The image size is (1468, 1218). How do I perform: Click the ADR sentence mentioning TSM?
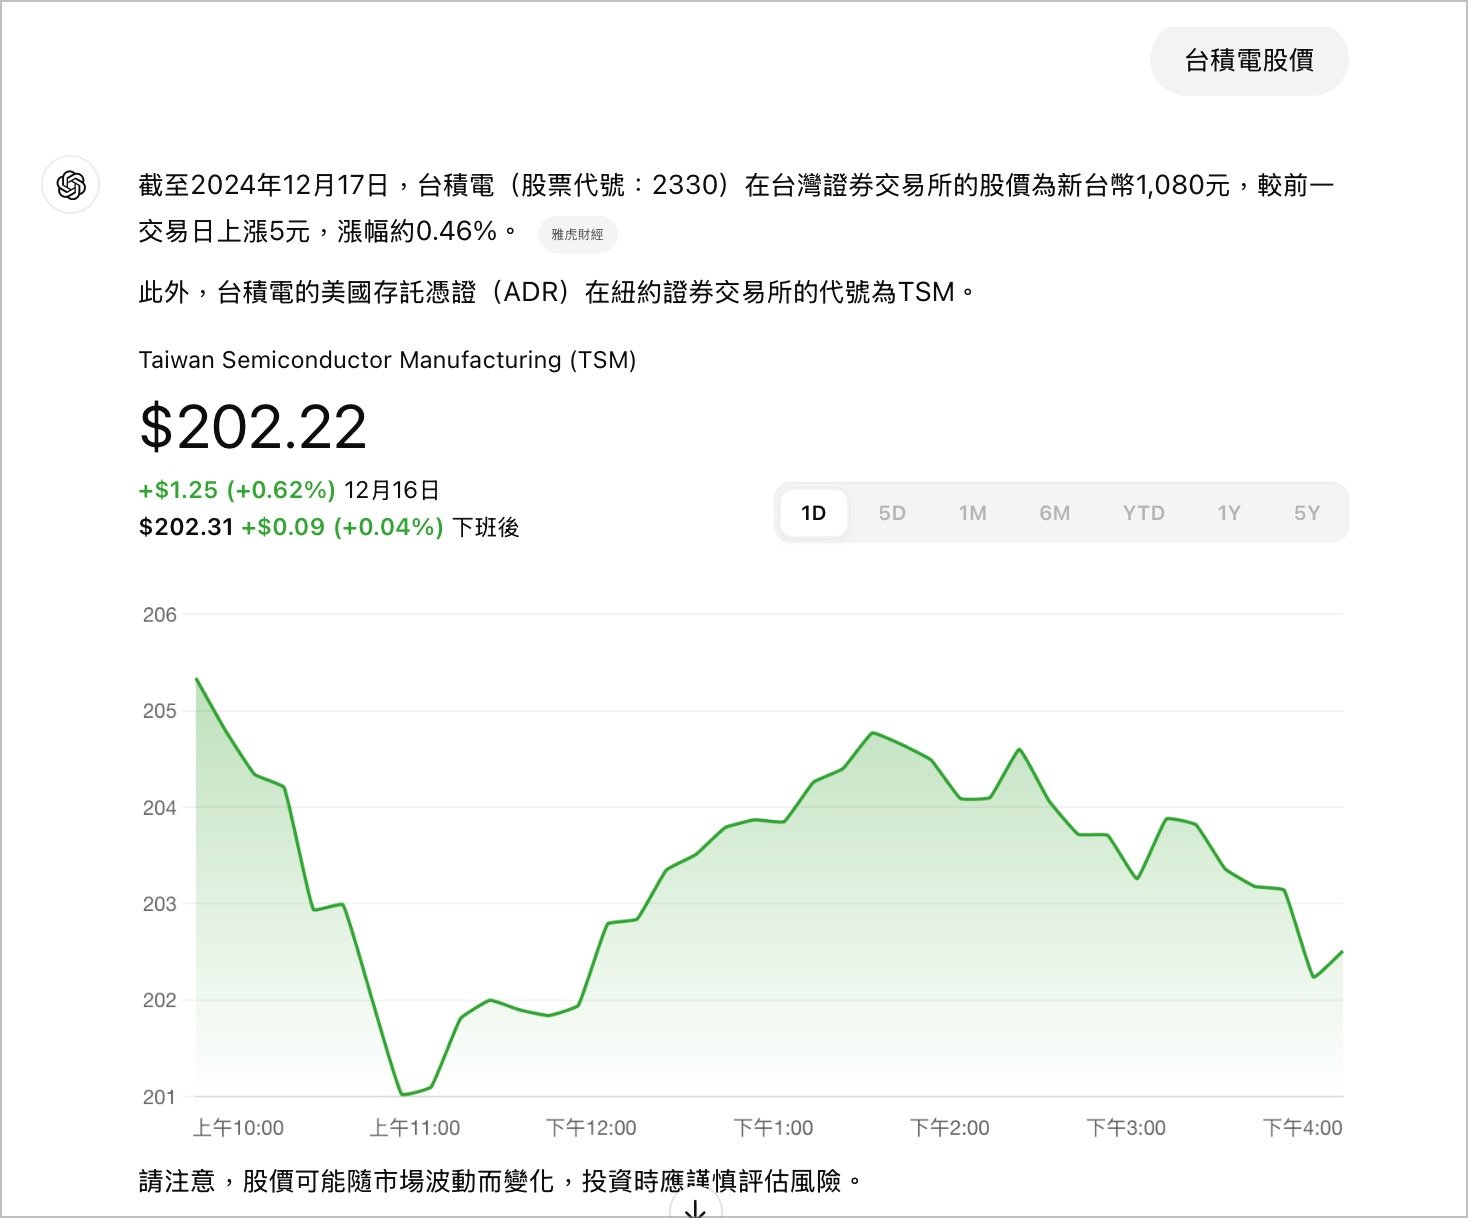coord(556,292)
